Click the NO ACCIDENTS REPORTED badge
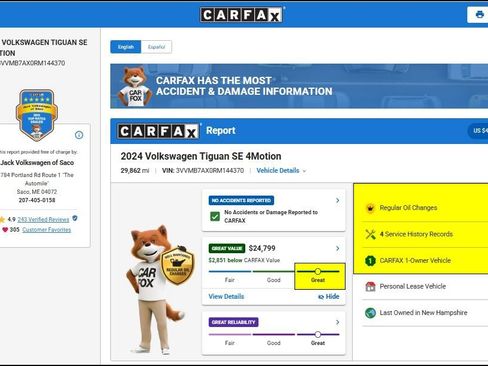This screenshot has height=366, width=488. pyautogui.click(x=241, y=200)
